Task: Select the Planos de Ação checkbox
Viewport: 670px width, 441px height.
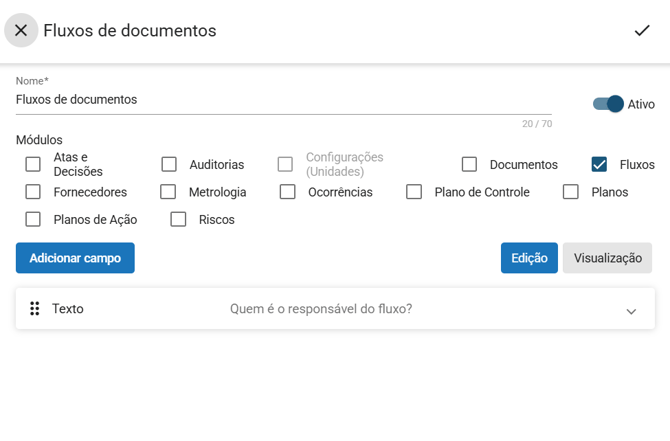Action: 34,219
